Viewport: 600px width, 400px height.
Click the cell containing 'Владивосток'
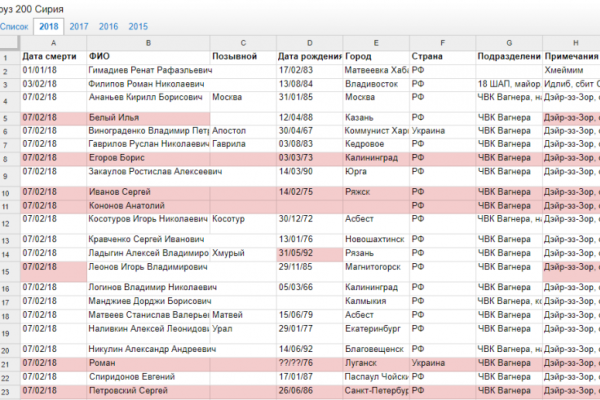[374, 85]
